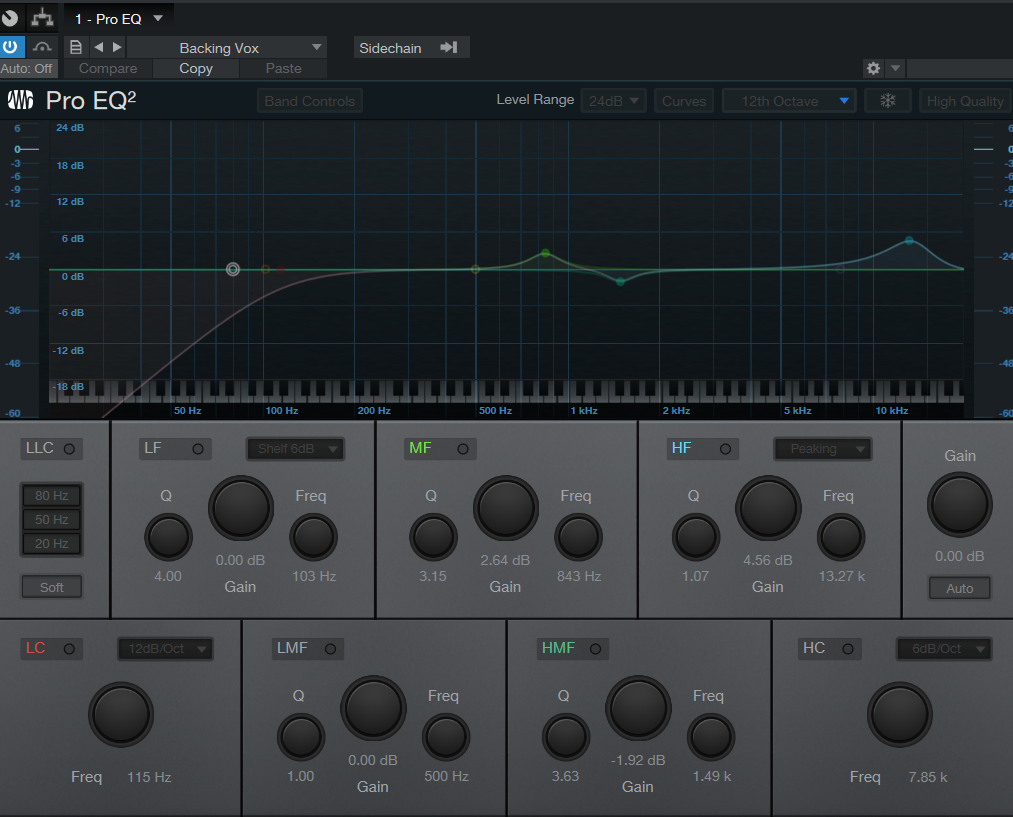Select the yellow LMF node at 500 Hz

pos(475,269)
